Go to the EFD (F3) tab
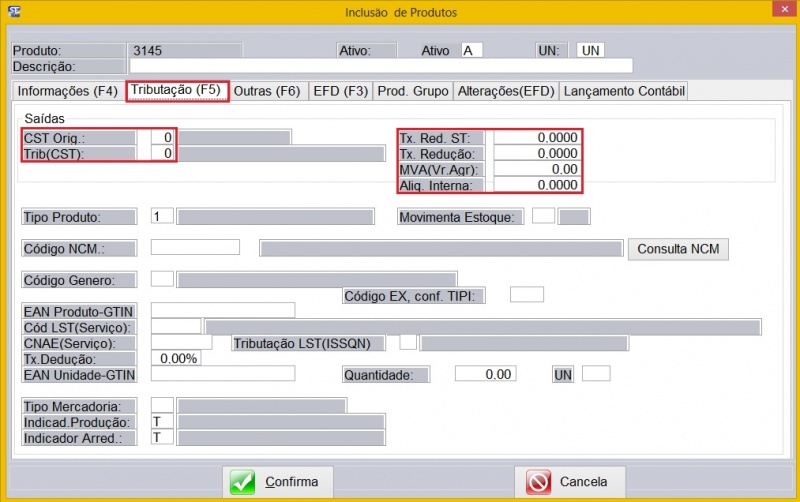The width and height of the screenshot is (800, 502). (x=340, y=91)
